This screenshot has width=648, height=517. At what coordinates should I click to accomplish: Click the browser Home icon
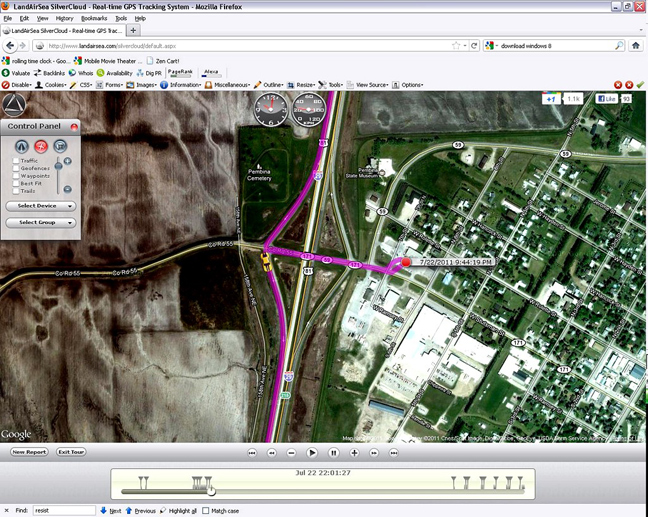click(636, 46)
